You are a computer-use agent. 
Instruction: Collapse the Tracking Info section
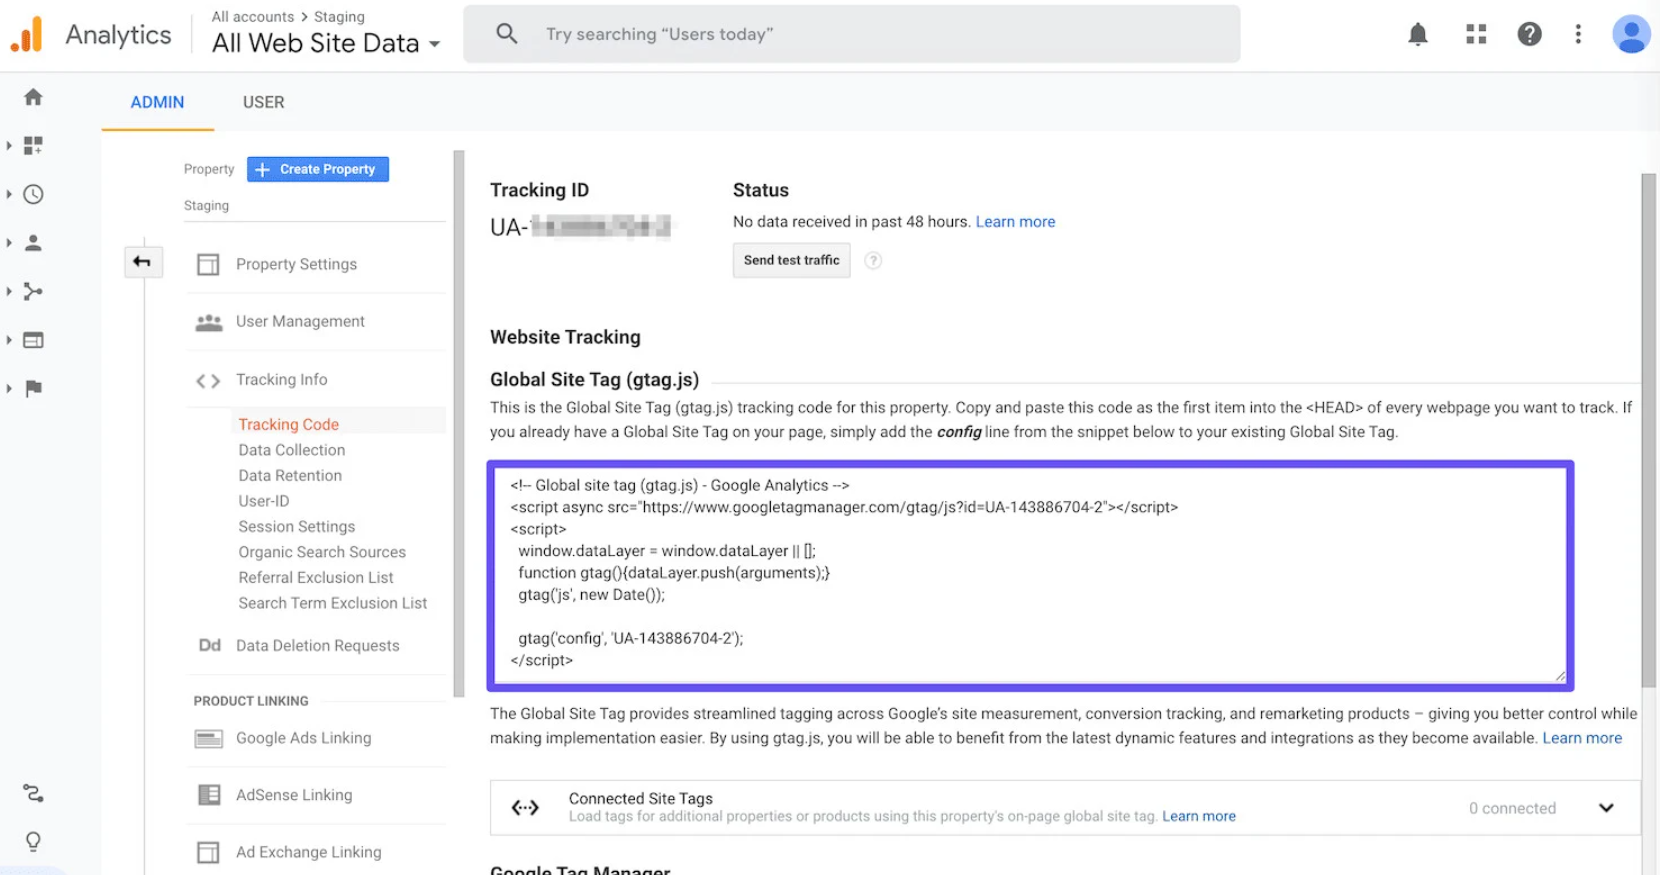pos(281,380)
